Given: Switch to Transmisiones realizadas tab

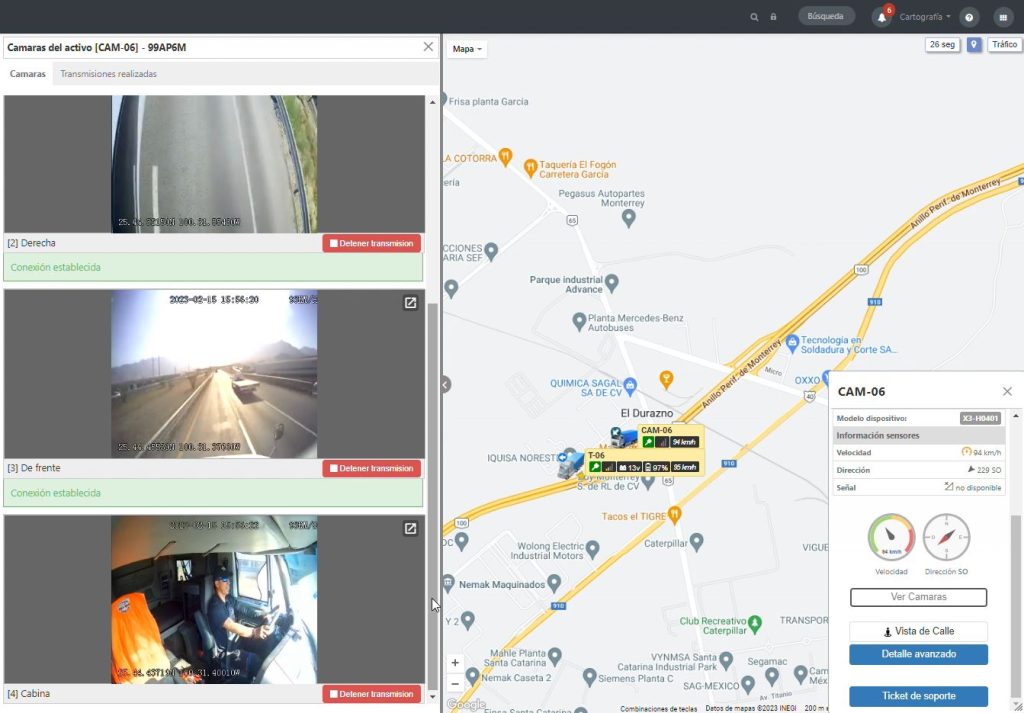Looking at the screenshot, I should pyautogui.click(x=108, y=74).
